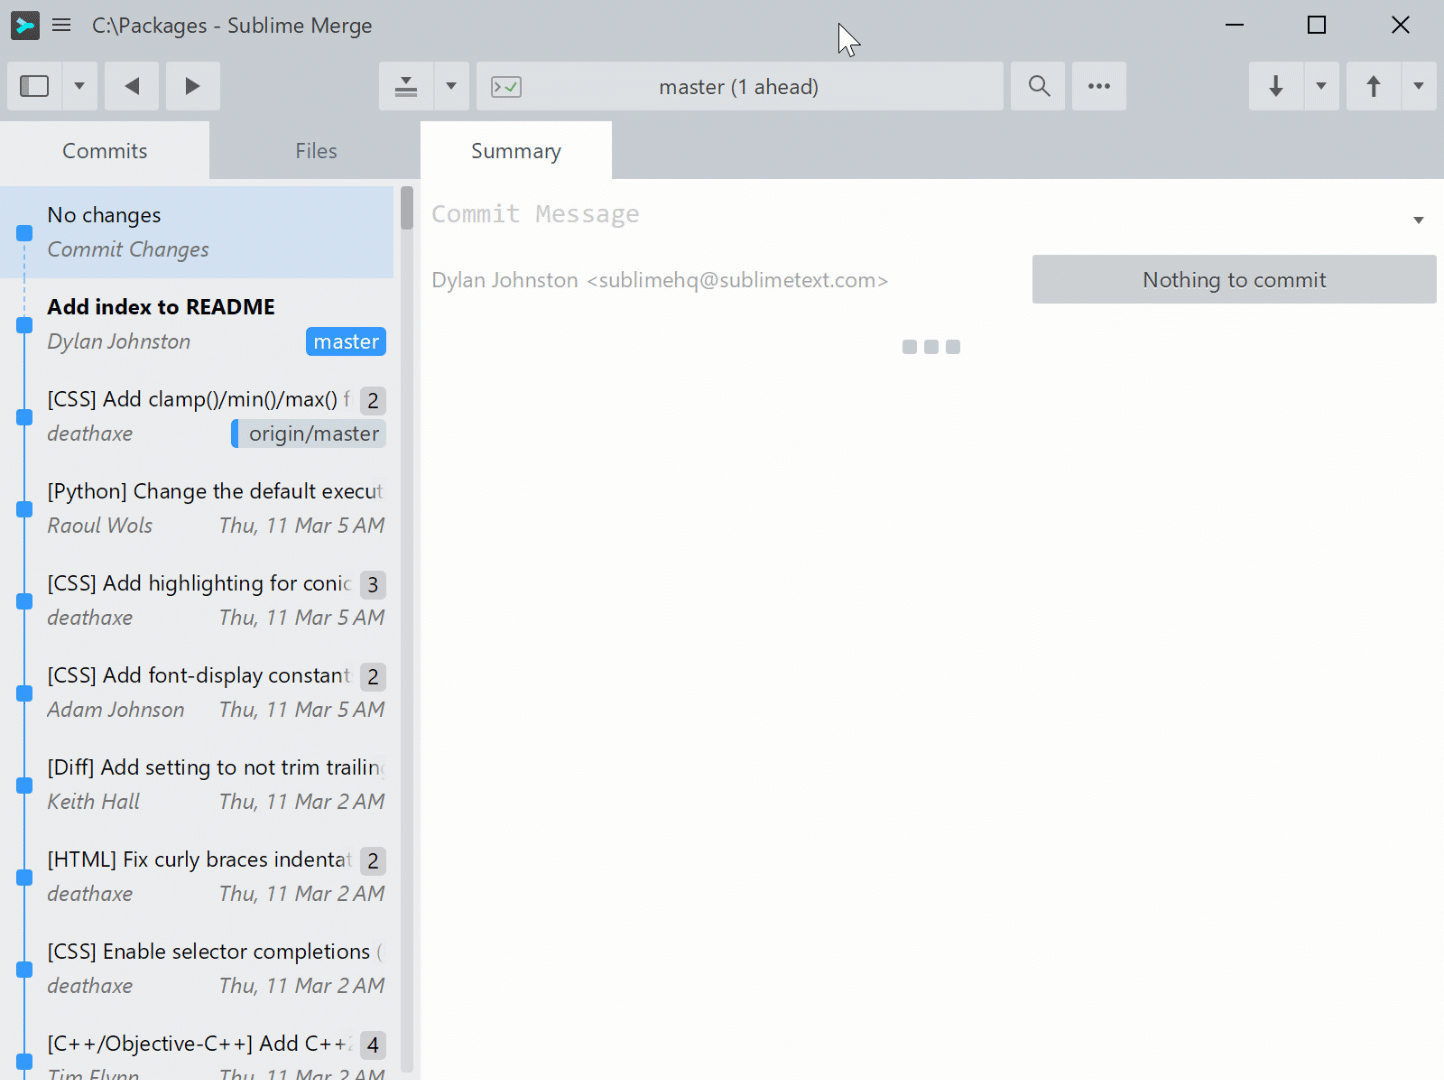Click the Nothing to commit button
This screenshot has width=1444, height=1080.
pyautogui.click(x=1234, y=280)
